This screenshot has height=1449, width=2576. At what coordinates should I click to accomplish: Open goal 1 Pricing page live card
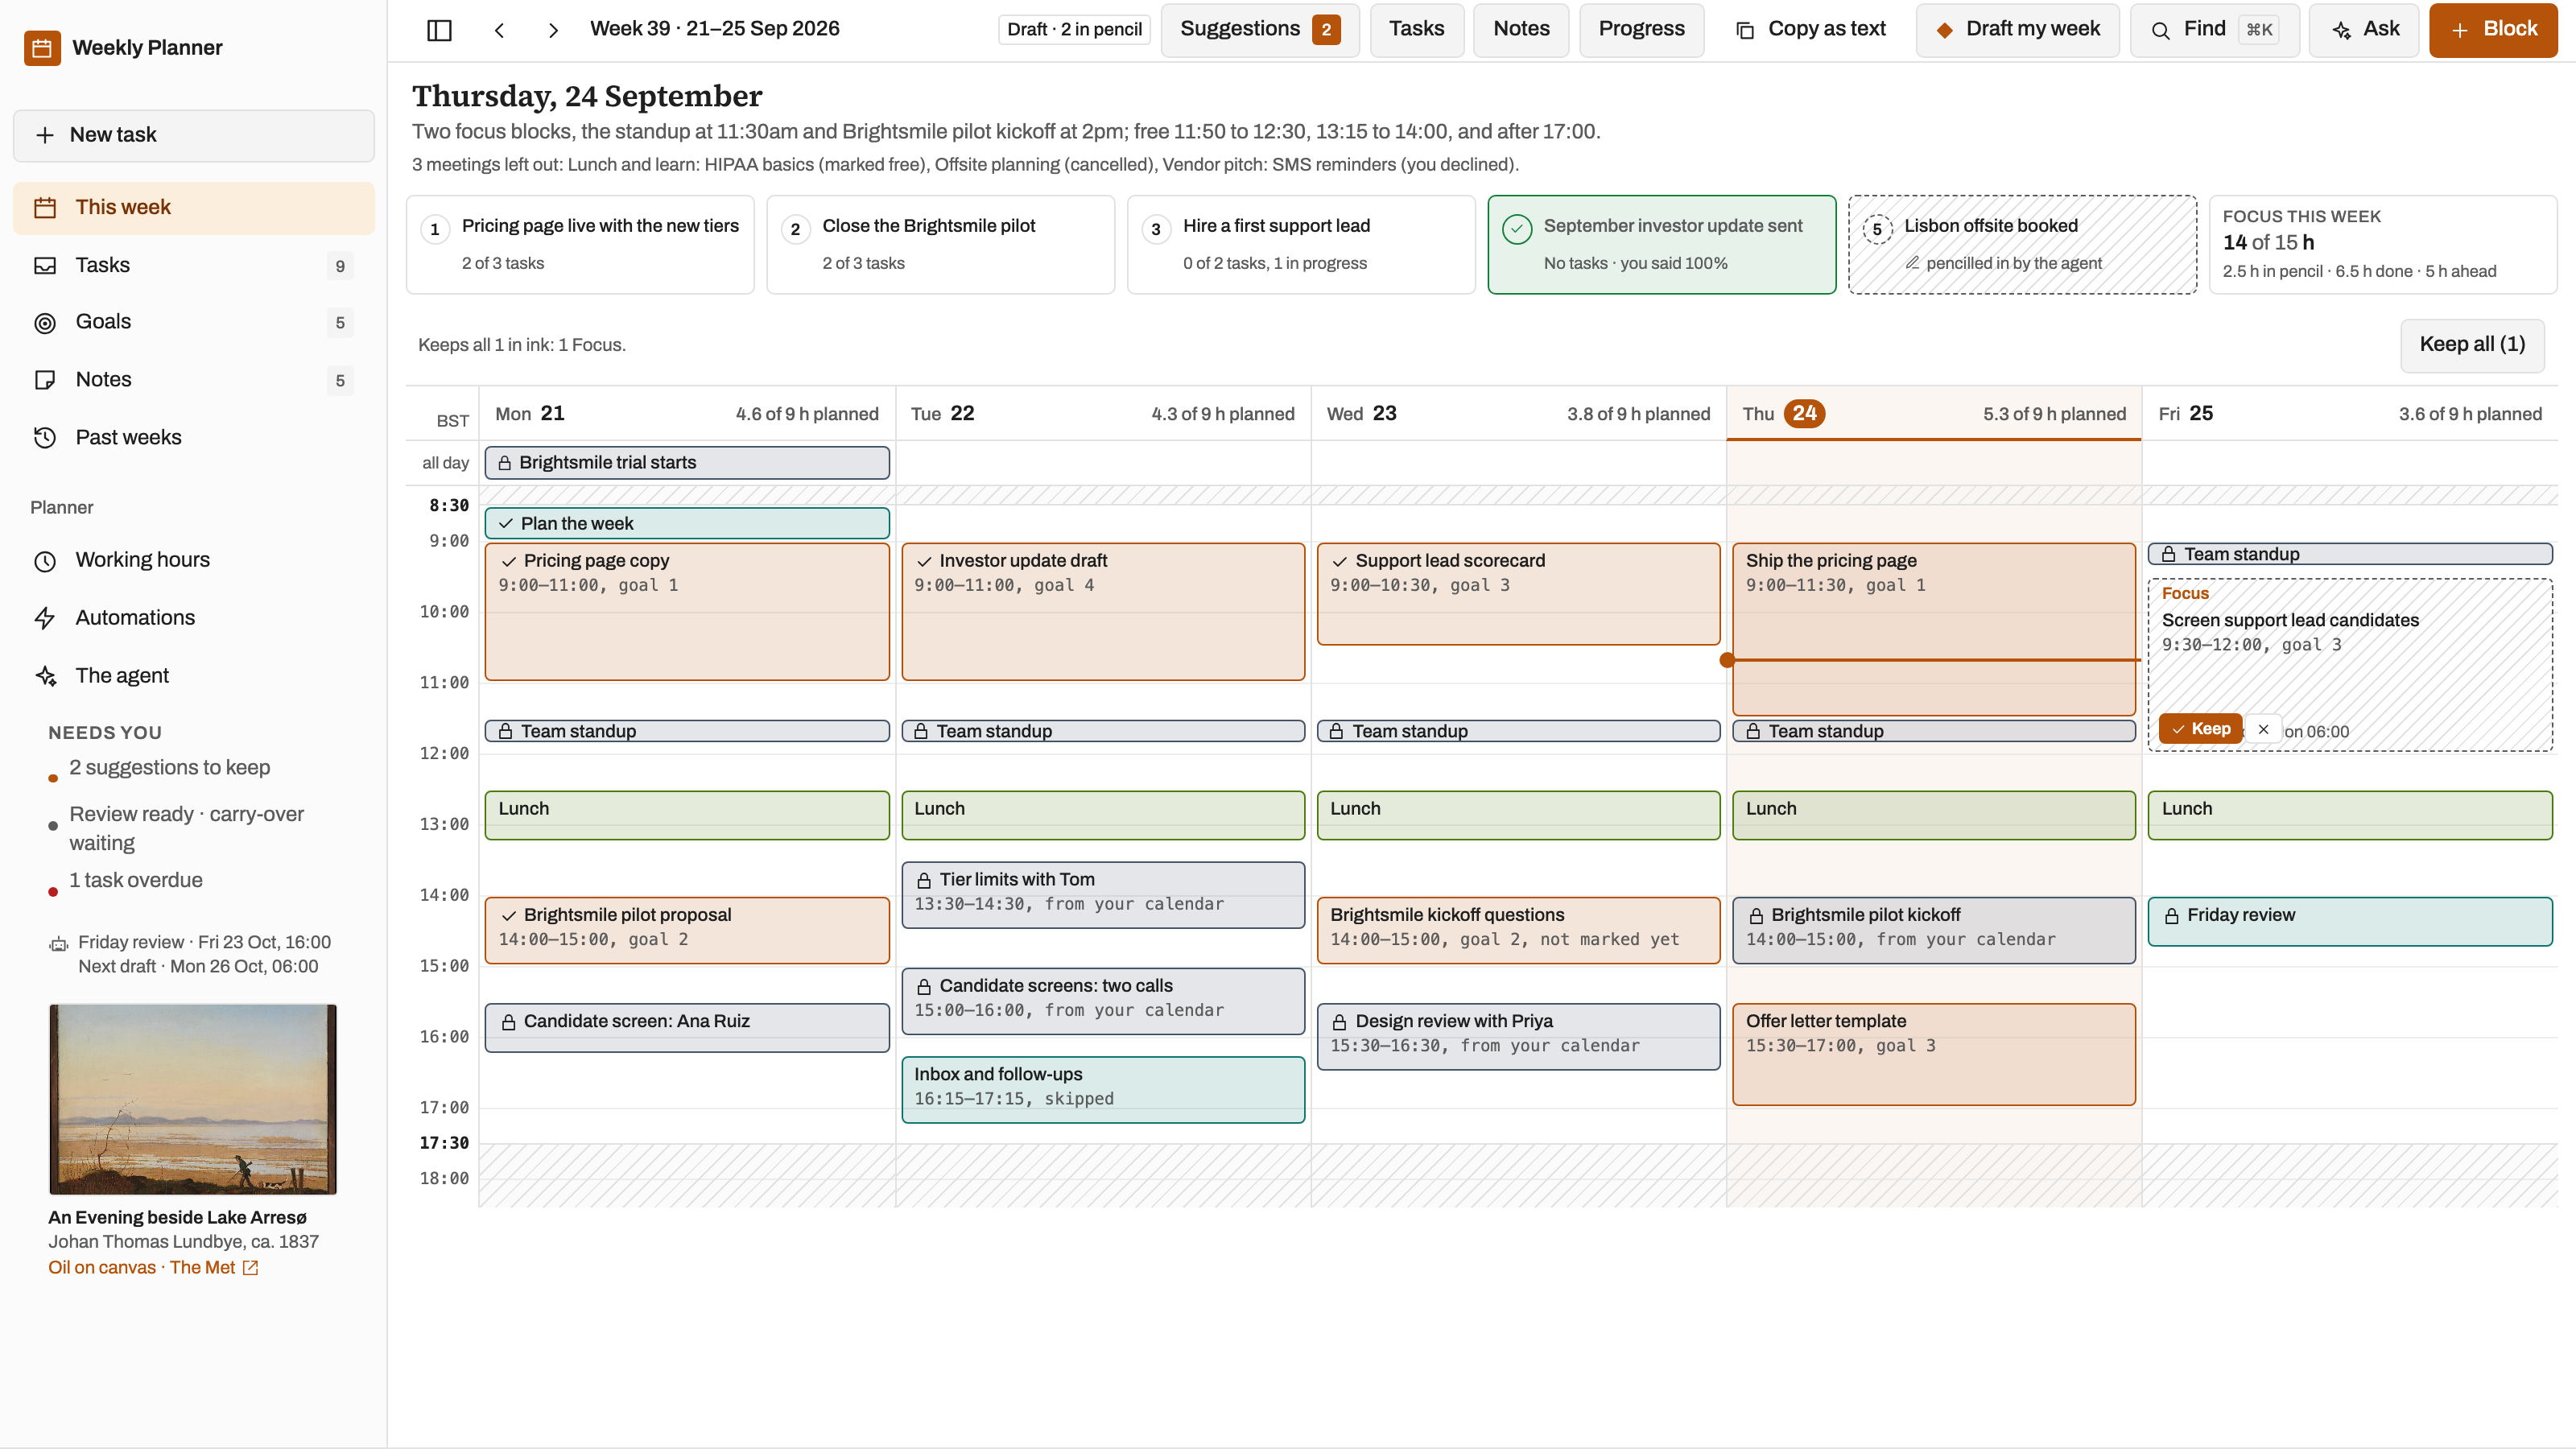coord(580,245)
